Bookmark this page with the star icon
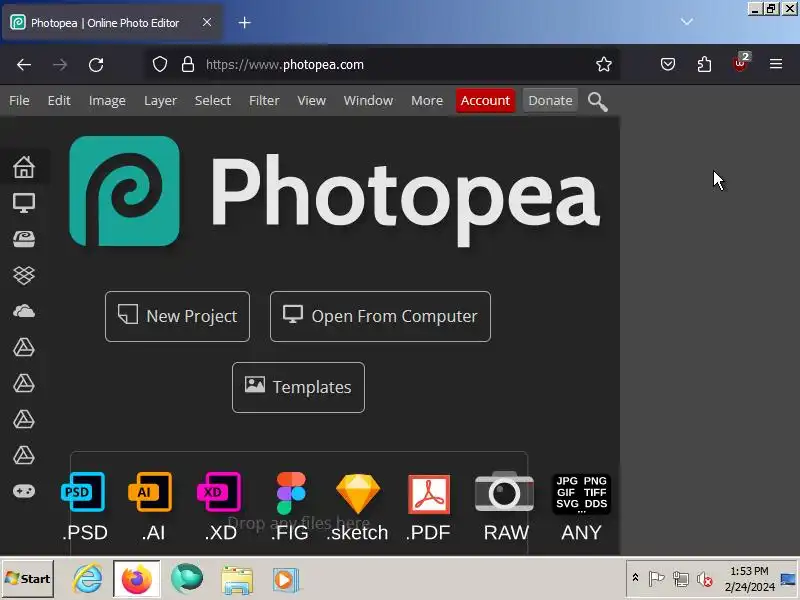 coord(604,64)
